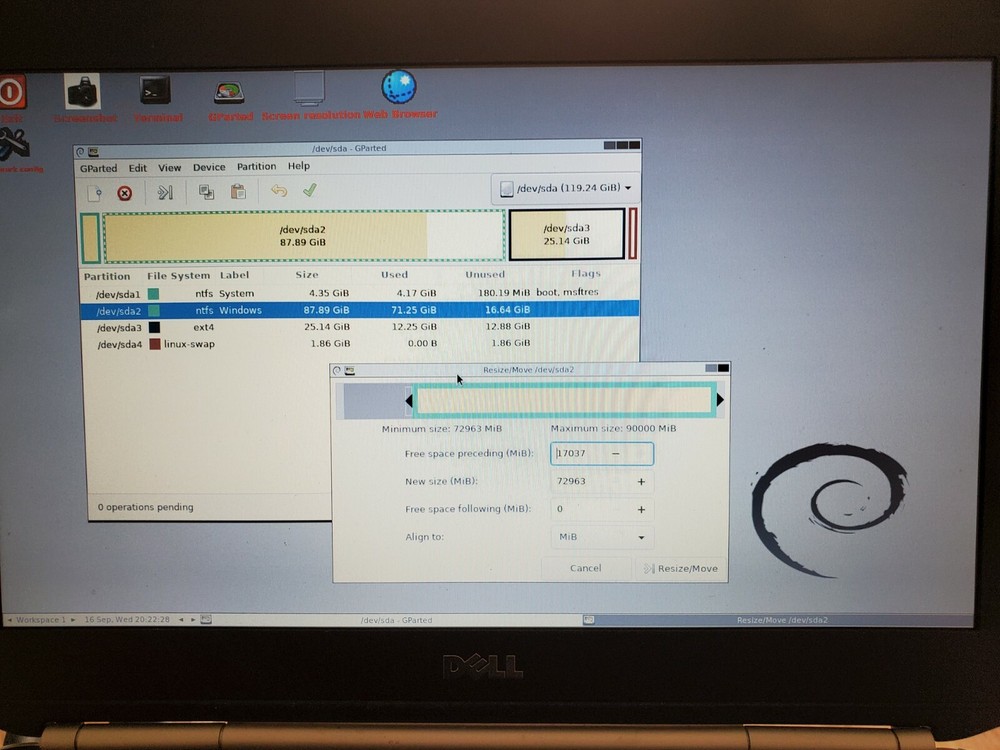Click the /dev/sda3 block in disk map

(x=566, y=234)
